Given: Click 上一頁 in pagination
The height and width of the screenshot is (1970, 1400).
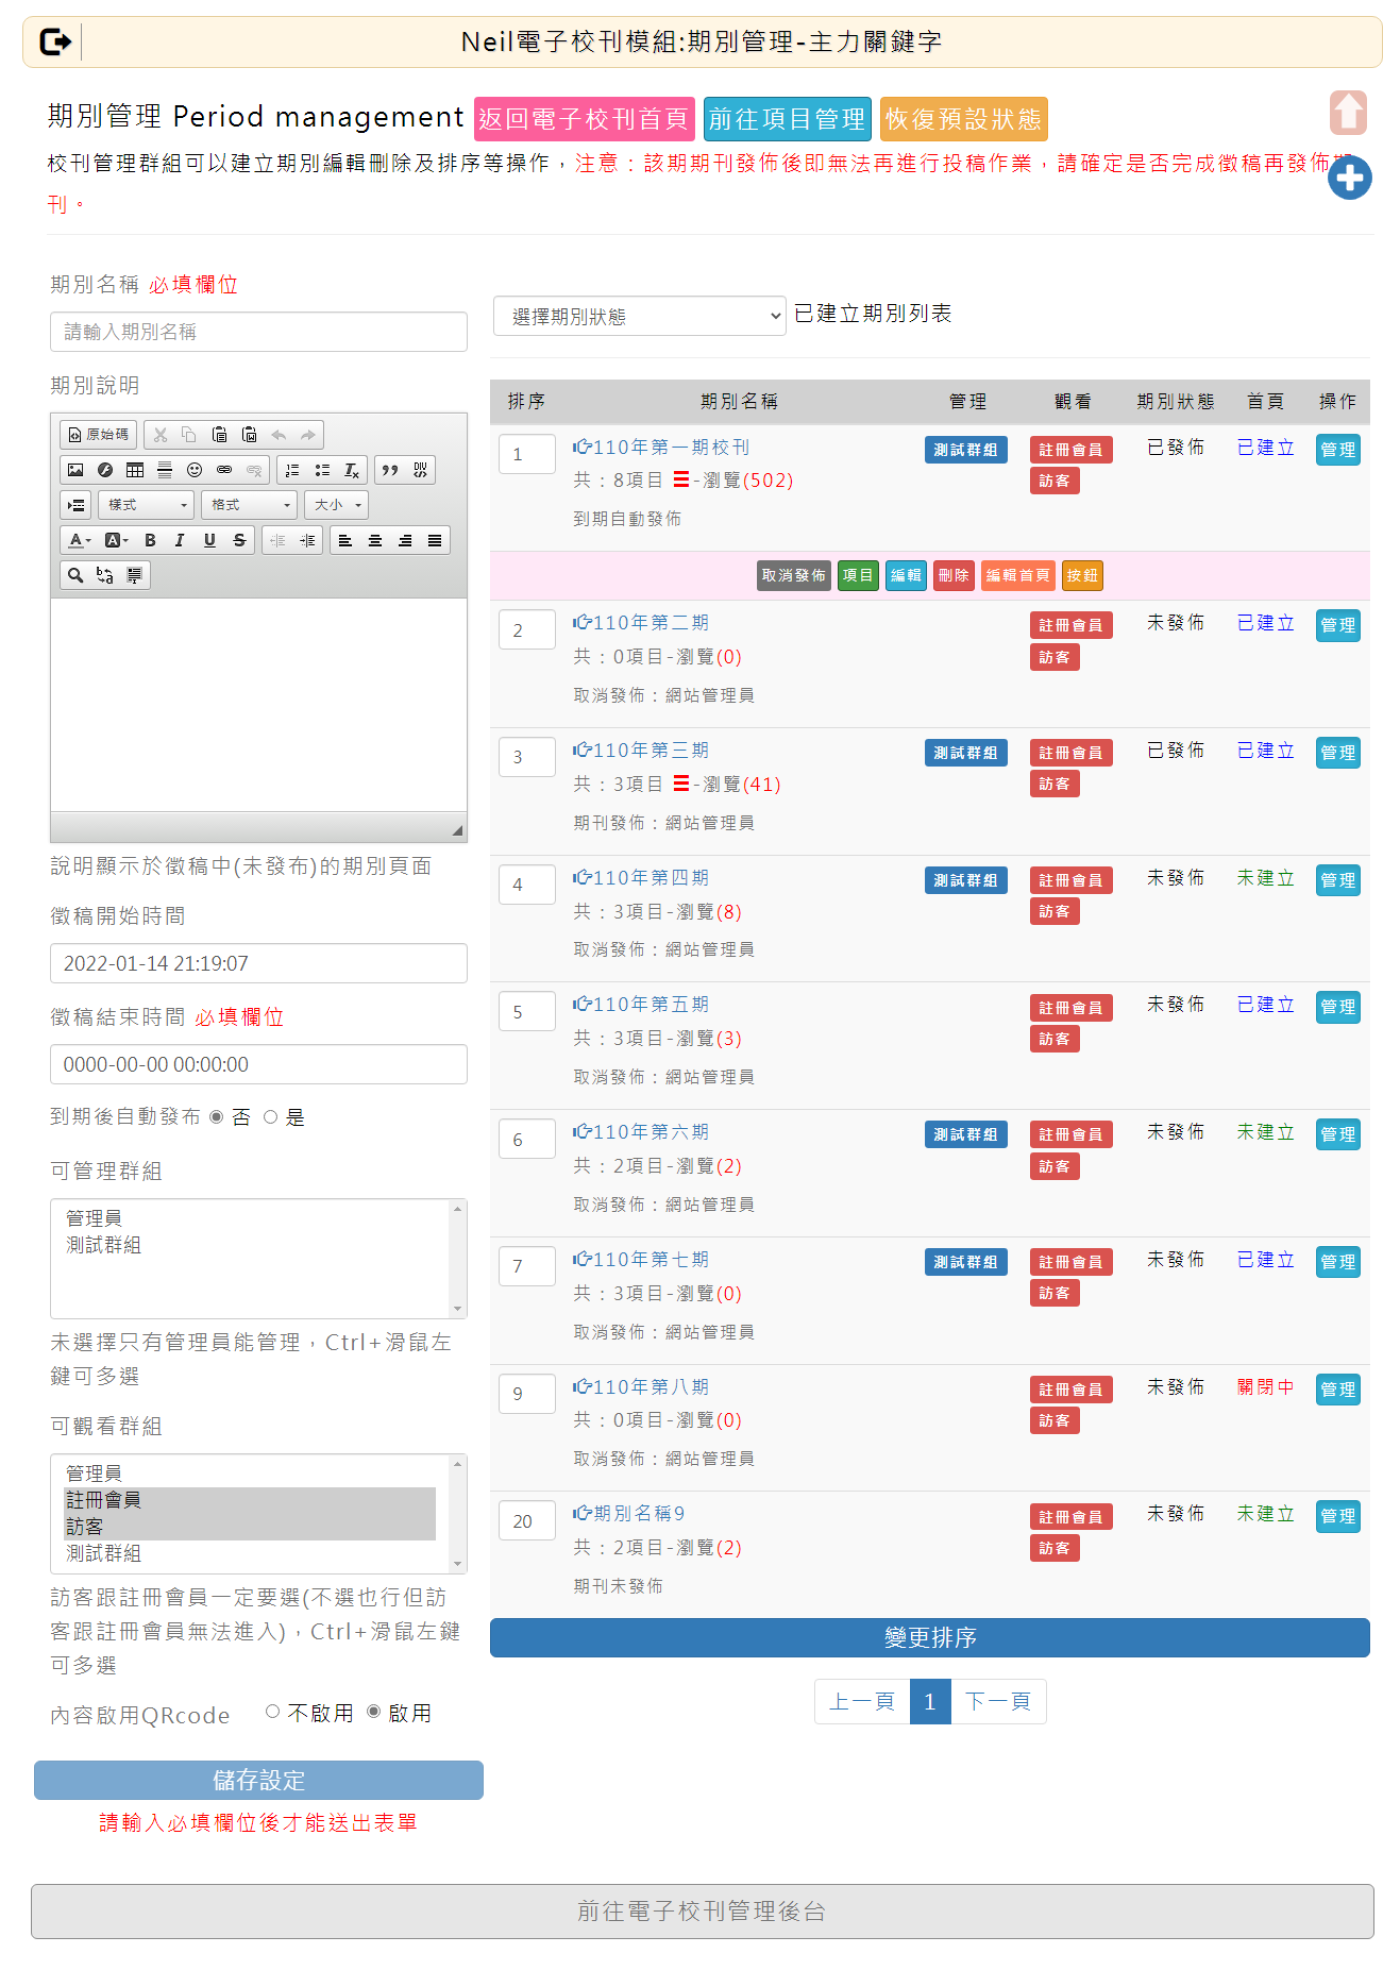Looking at the screenshot, I should [x=862, y=1701].
